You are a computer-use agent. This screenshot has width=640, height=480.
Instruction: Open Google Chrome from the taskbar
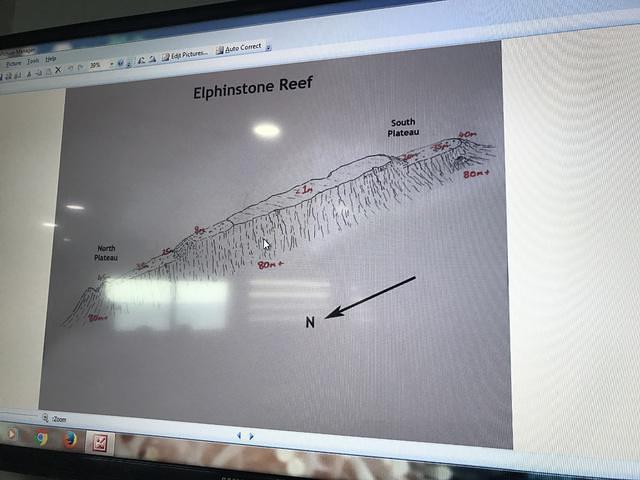pyautogui.click(x=40, y=438)
